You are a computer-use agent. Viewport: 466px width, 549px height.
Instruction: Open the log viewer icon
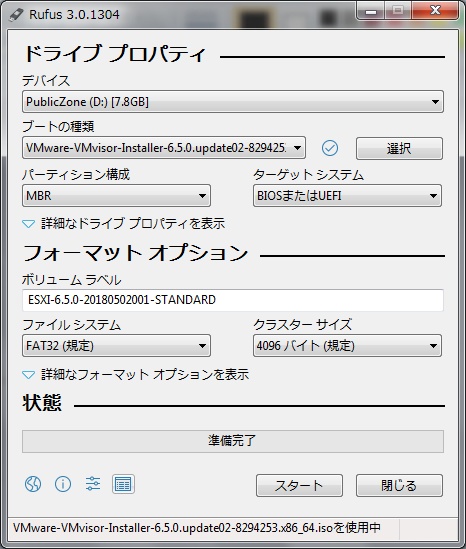(x=123, y=484)
